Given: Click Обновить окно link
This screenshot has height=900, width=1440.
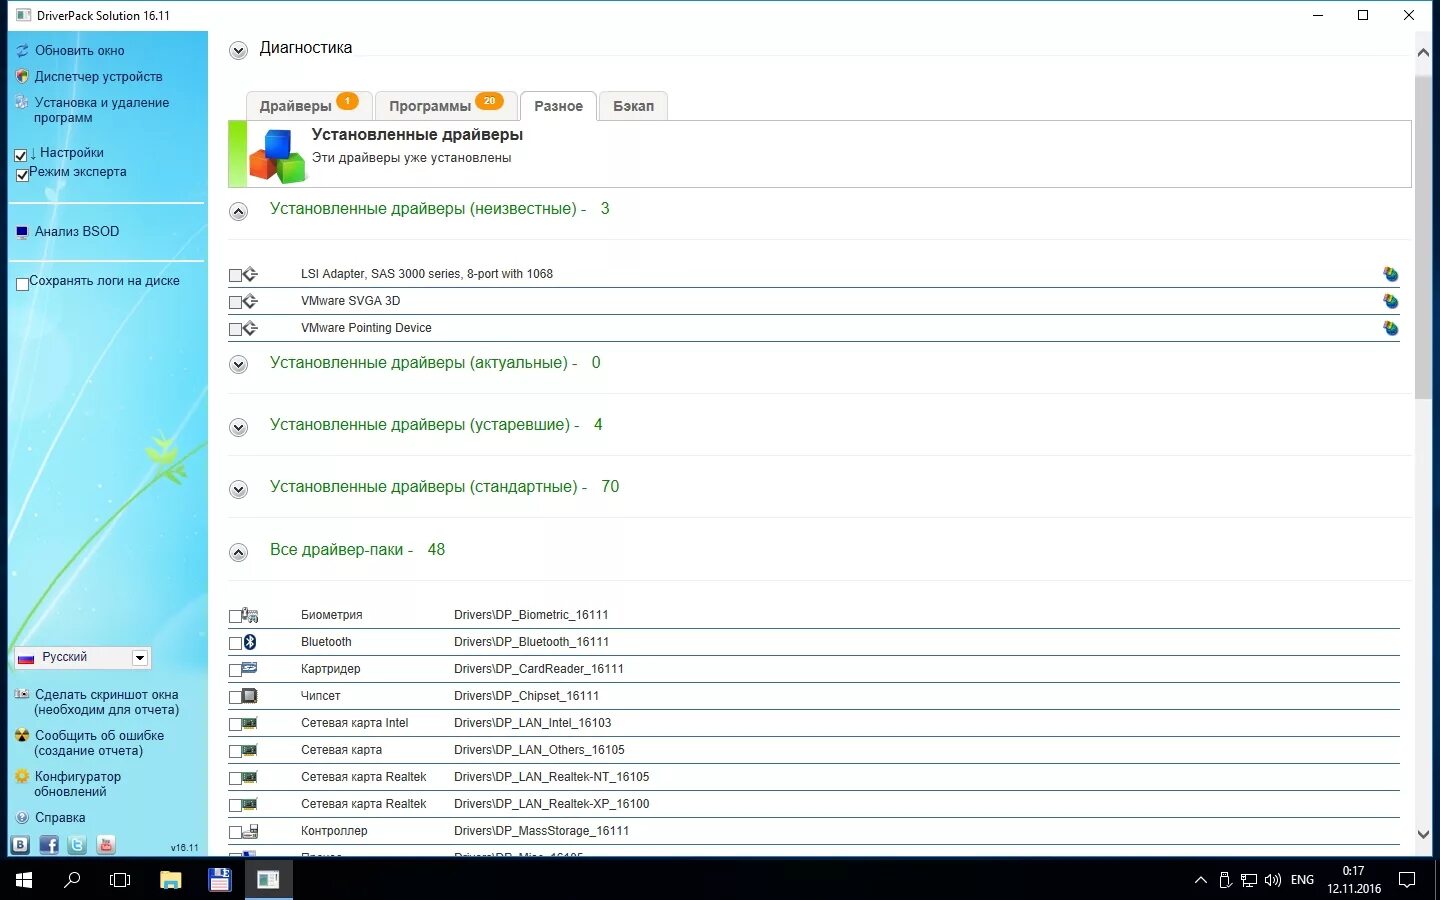Looking at the screenshot, I should 80,50.
